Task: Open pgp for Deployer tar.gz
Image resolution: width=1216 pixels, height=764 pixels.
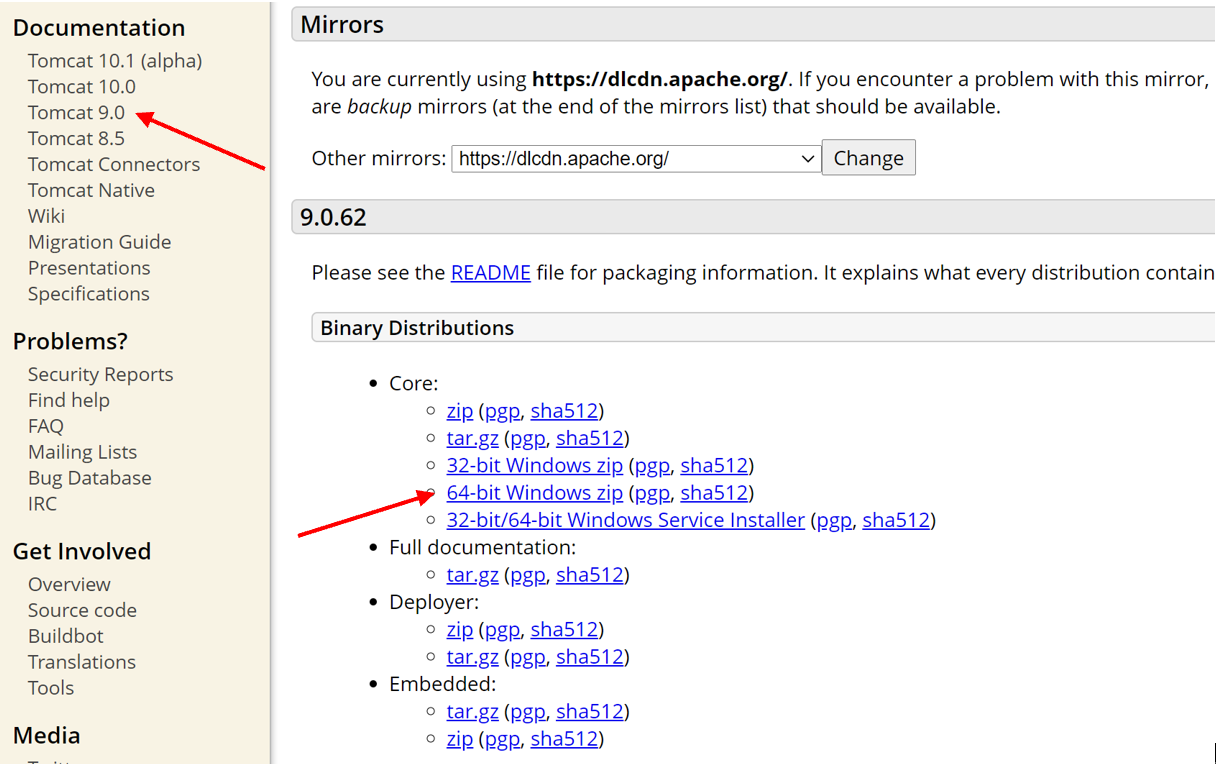Action: coord(528,657)
